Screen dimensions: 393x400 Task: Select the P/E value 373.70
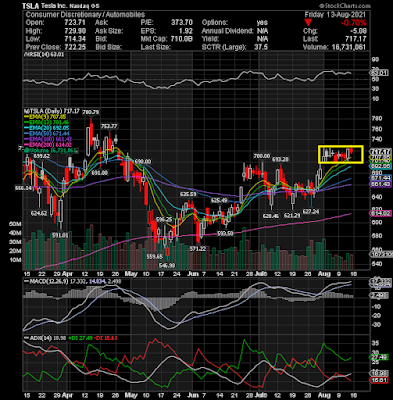tap(182, 23)
